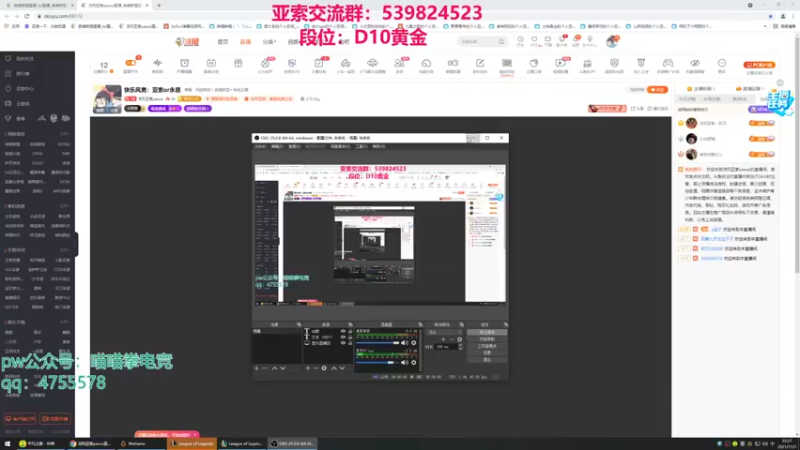Open first mixer channel's gear settings
This screenshot has height=450, width=800.
(413, 343)
